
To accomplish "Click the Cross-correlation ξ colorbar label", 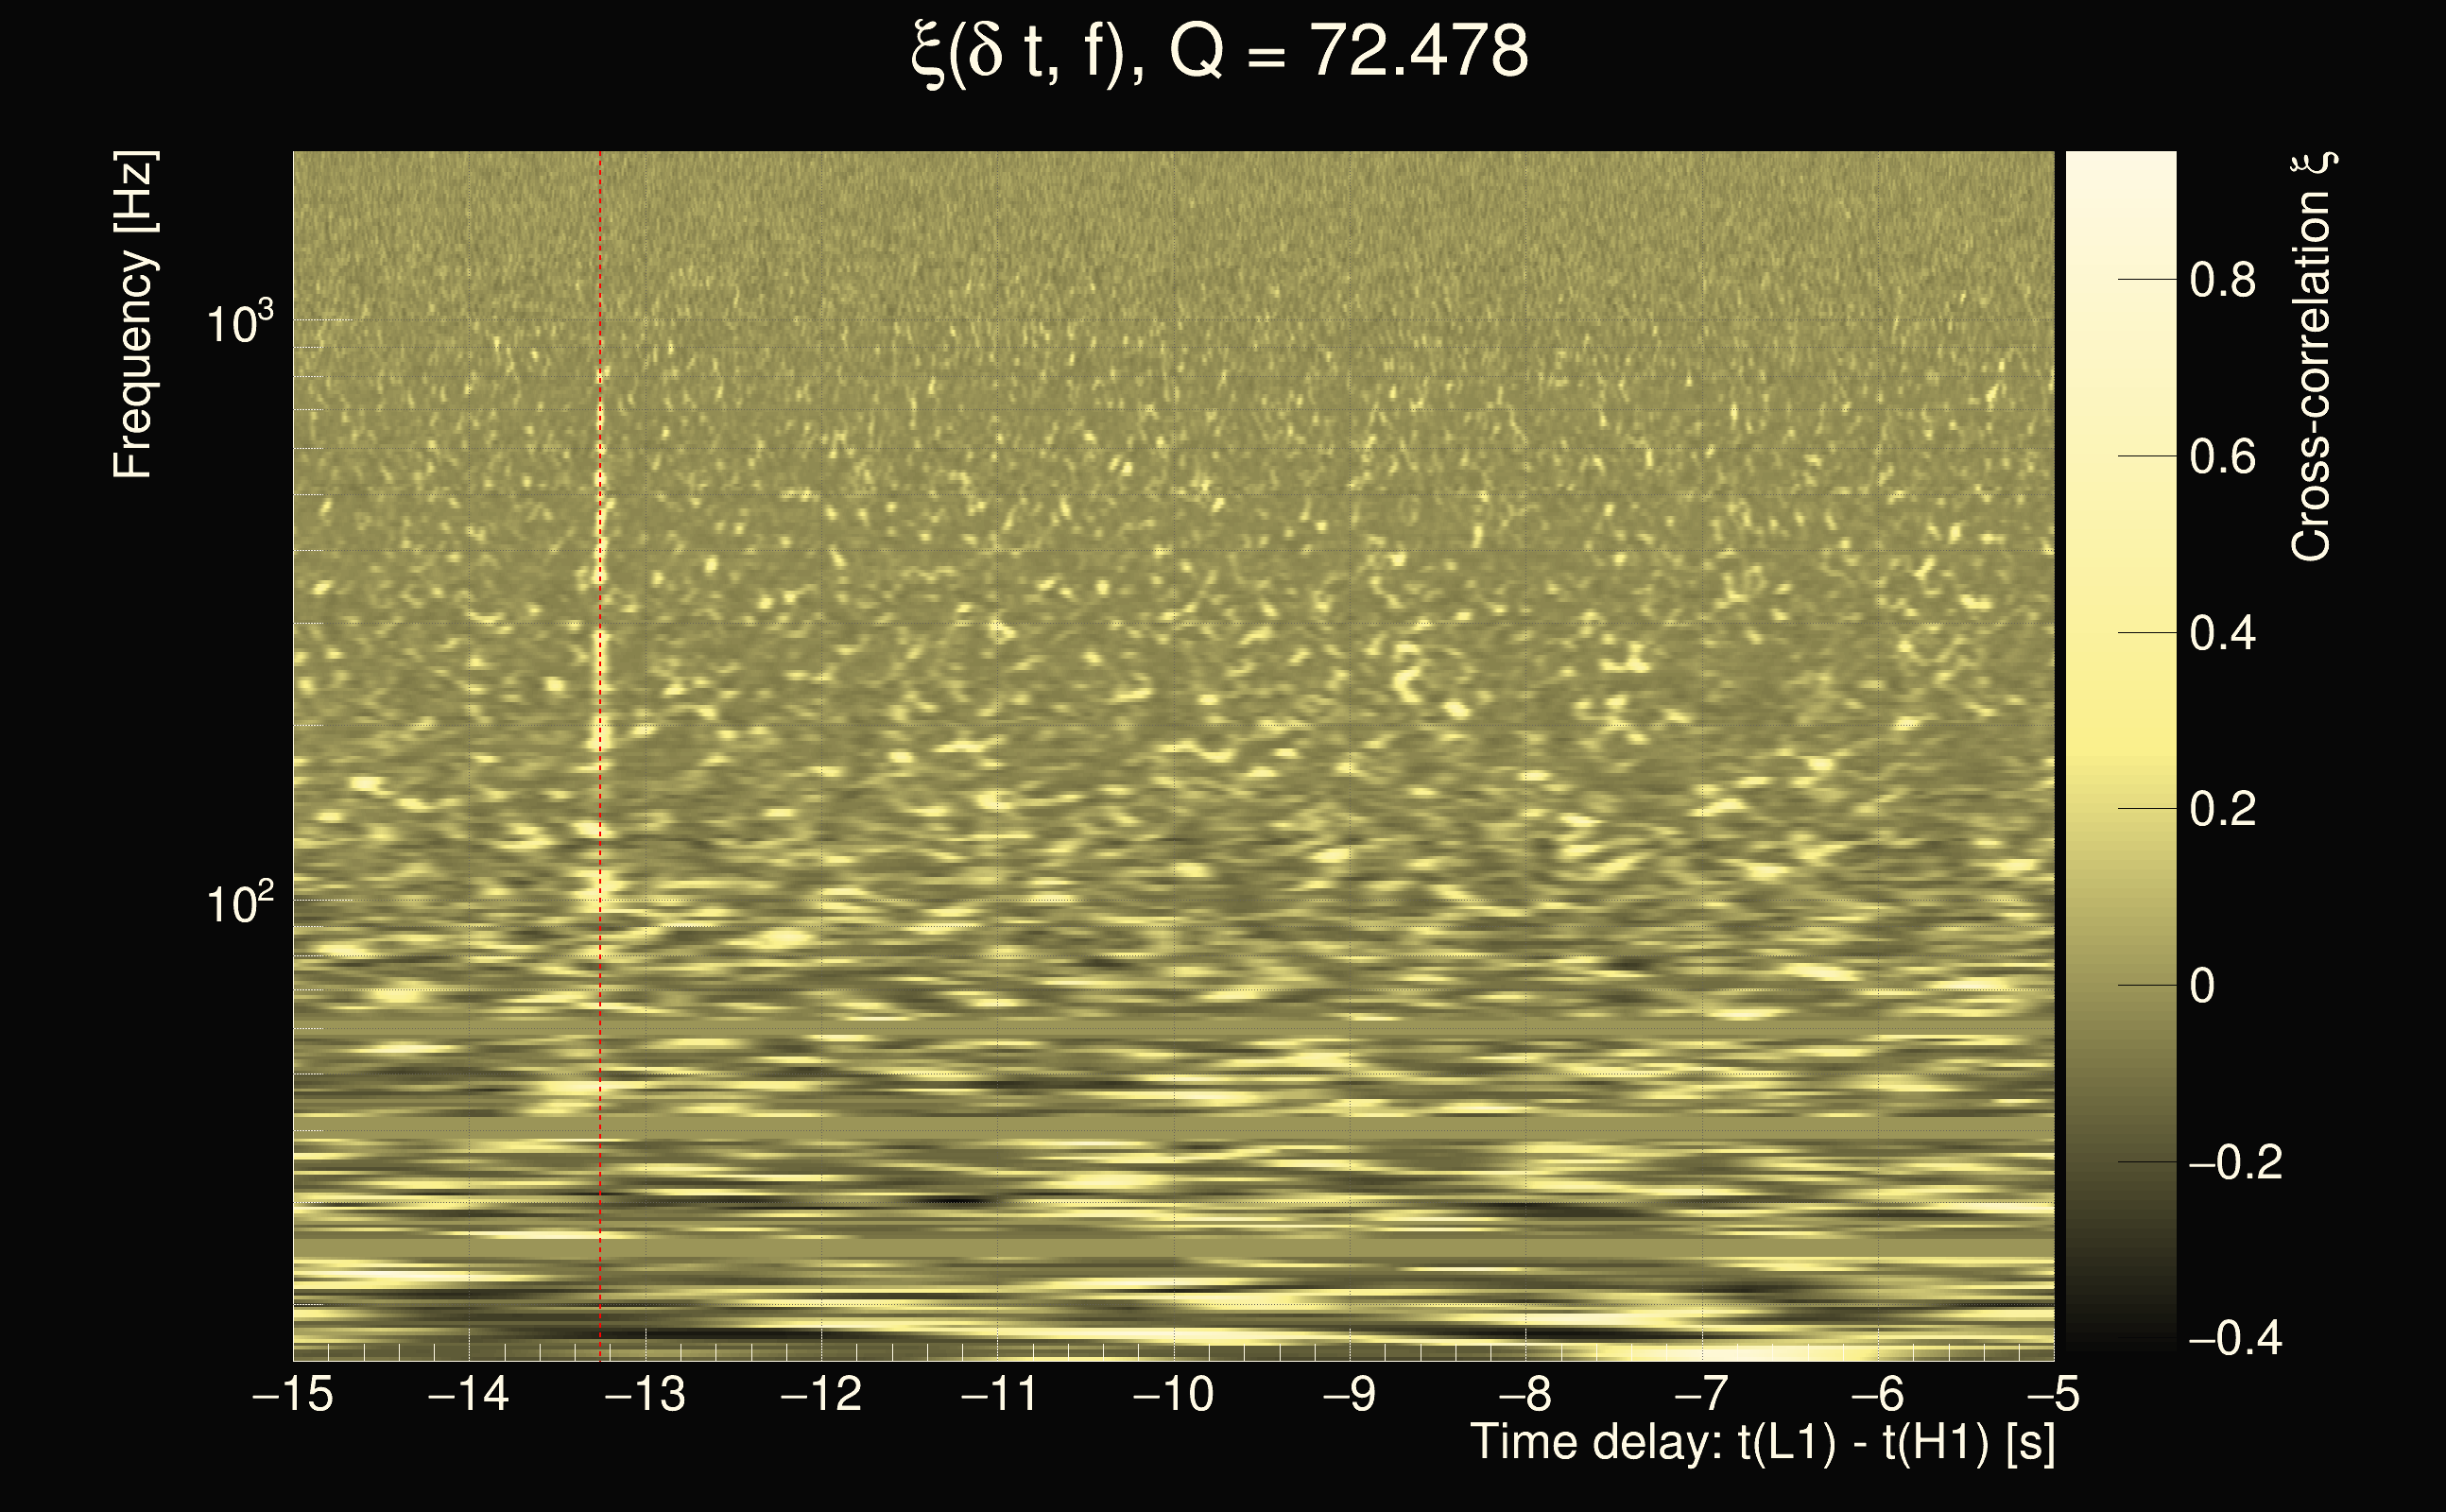I will point(2312,356).
